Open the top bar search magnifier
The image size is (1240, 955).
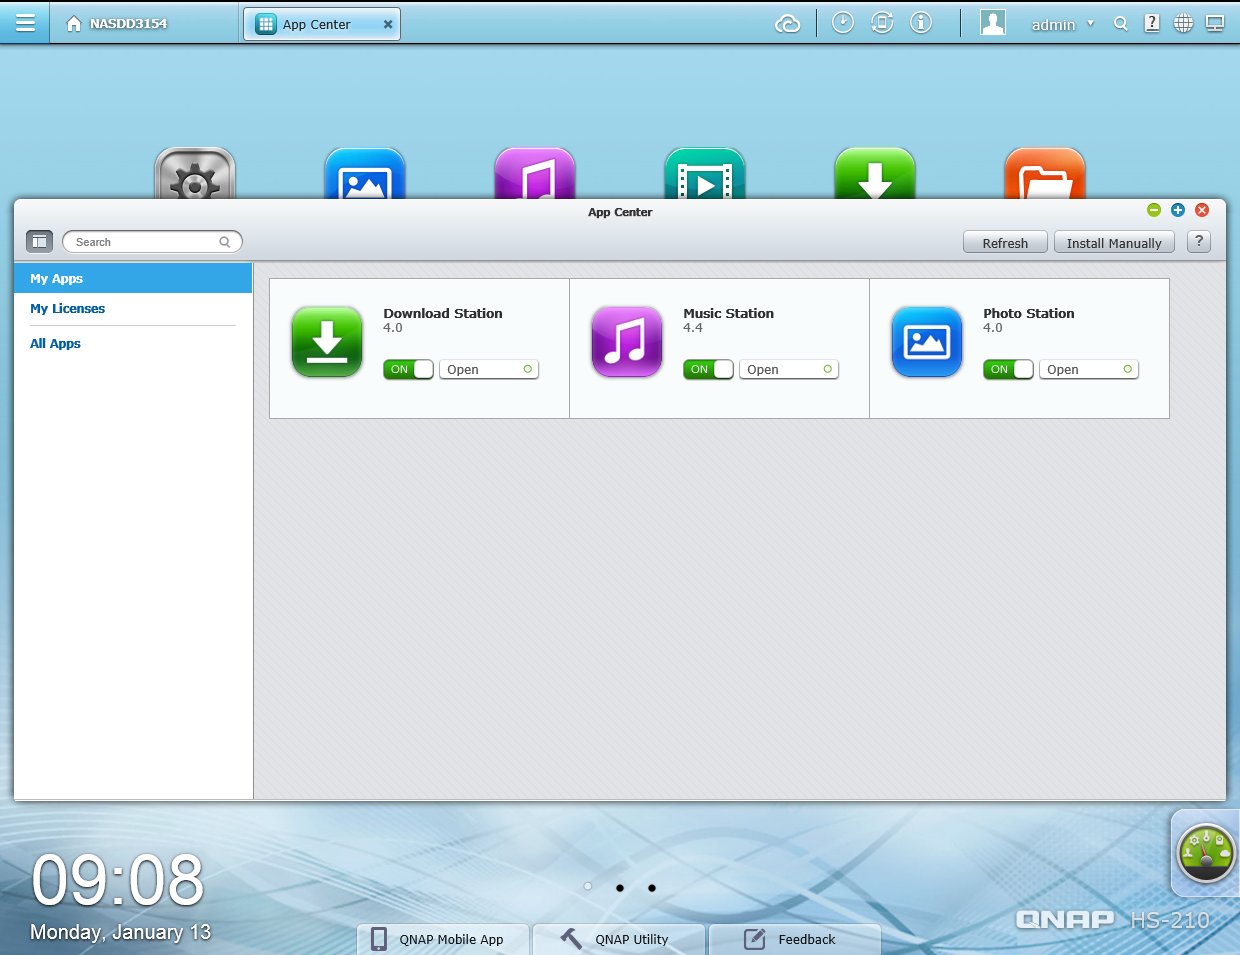coord(1121,24)
